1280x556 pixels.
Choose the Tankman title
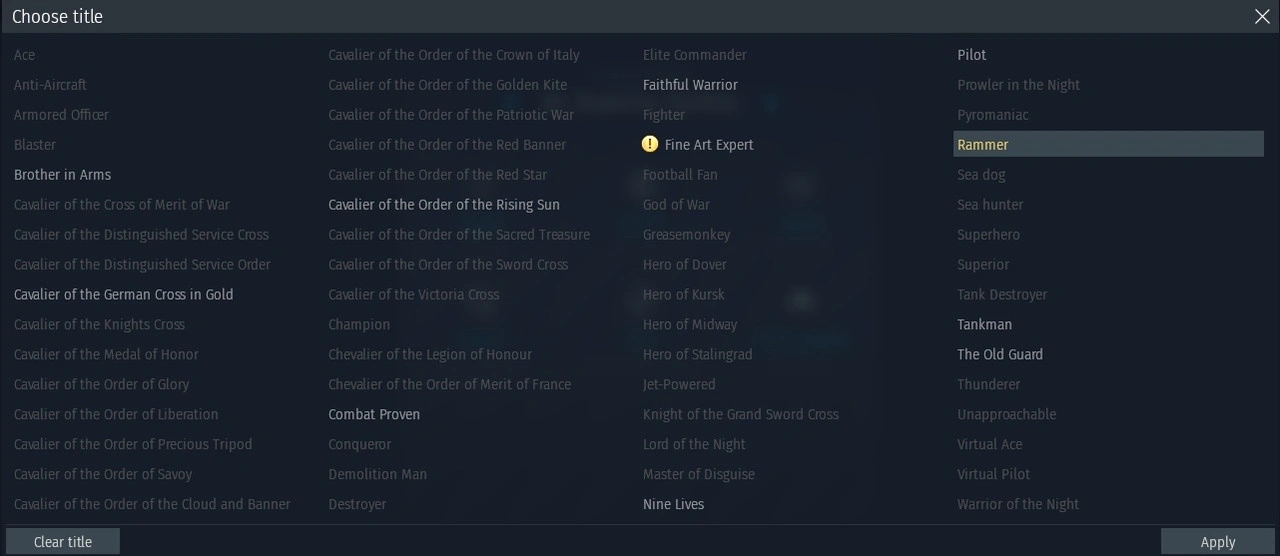[x=984, y=325]
